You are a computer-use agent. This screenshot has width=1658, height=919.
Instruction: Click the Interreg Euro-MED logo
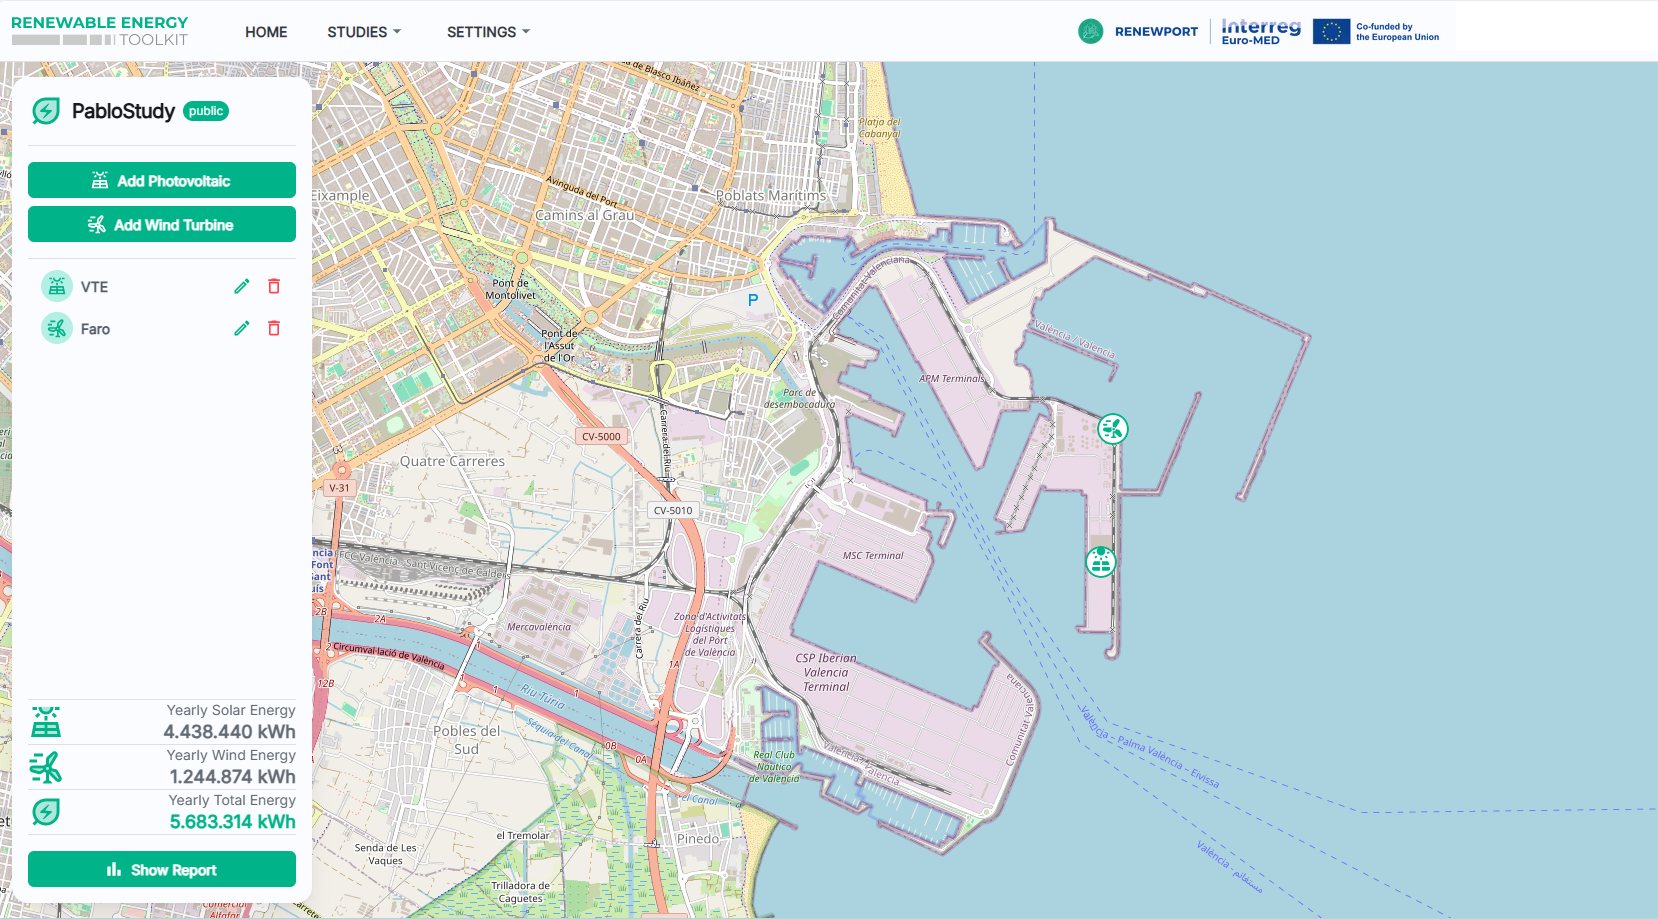point(1260,31)
